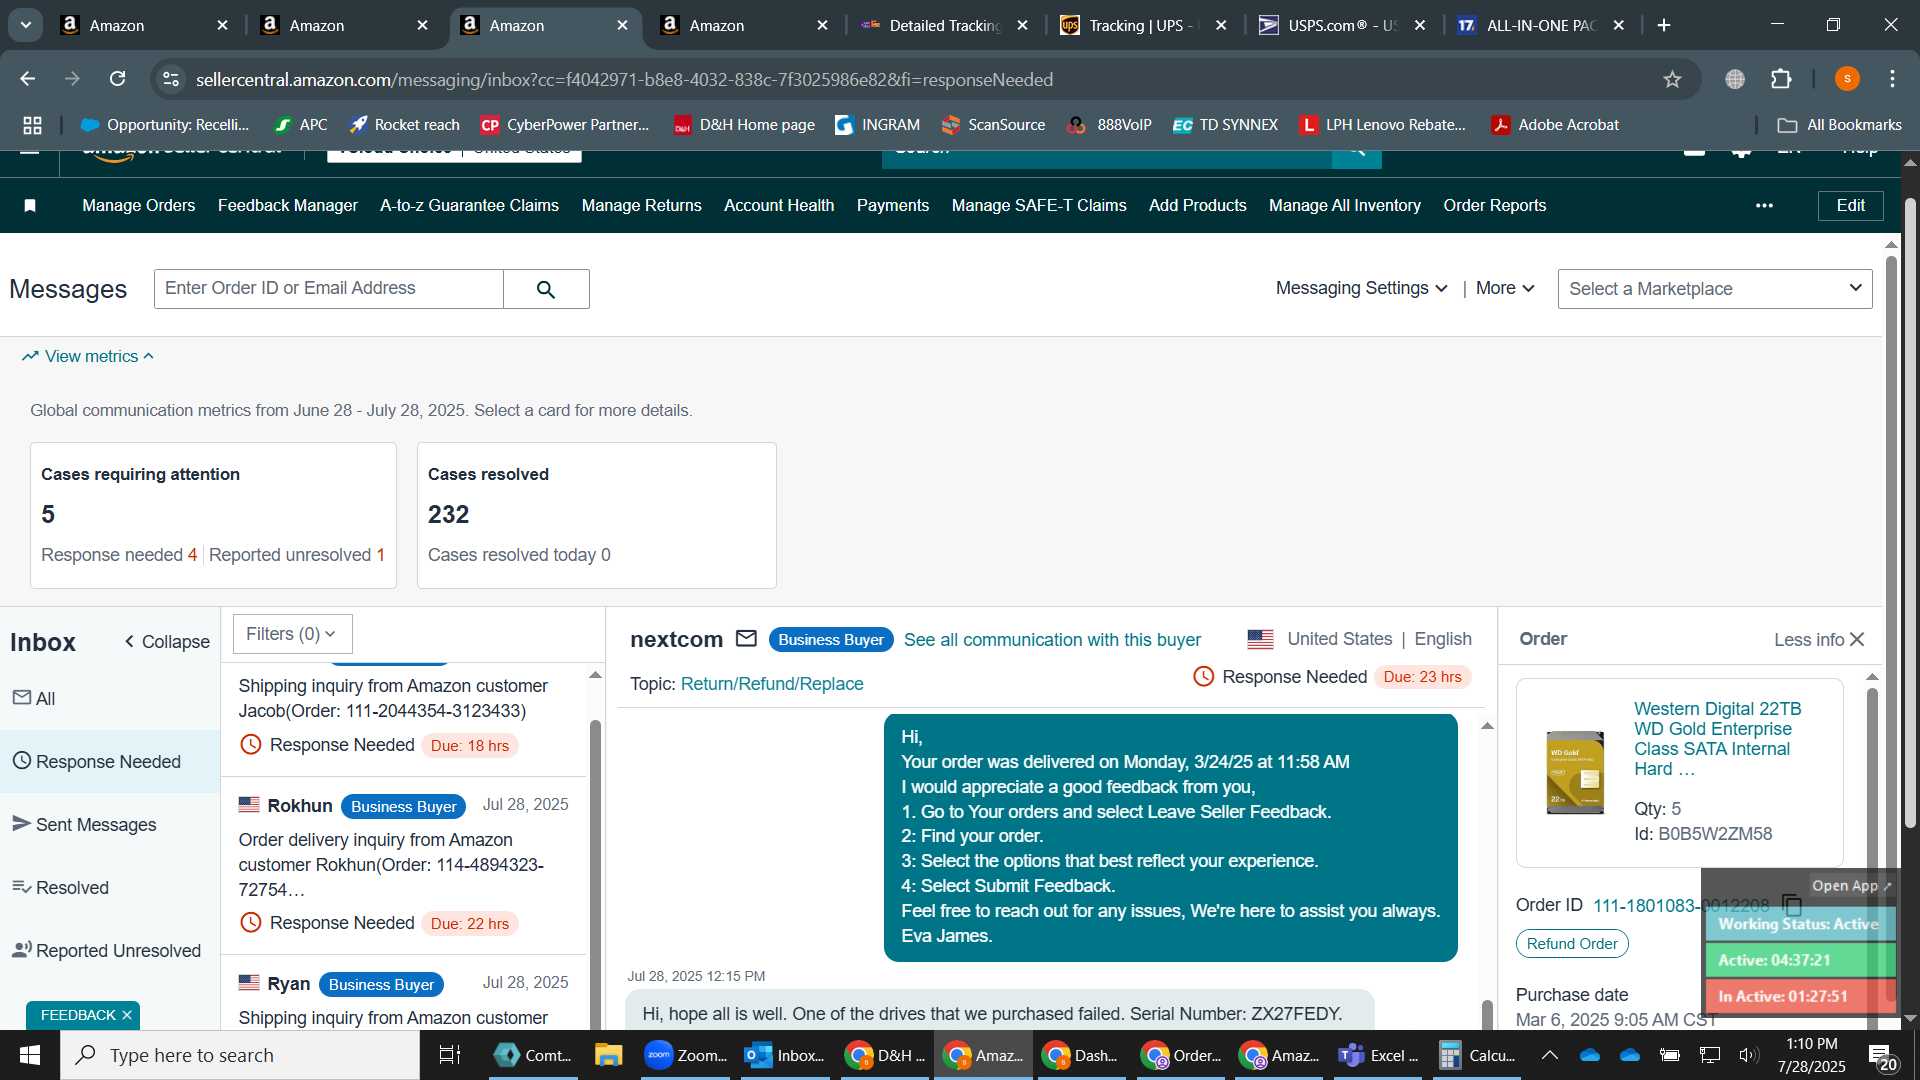Click See all communication with this buyer
Screen dimensions: 1920x1080
(x=1052, y=640)
